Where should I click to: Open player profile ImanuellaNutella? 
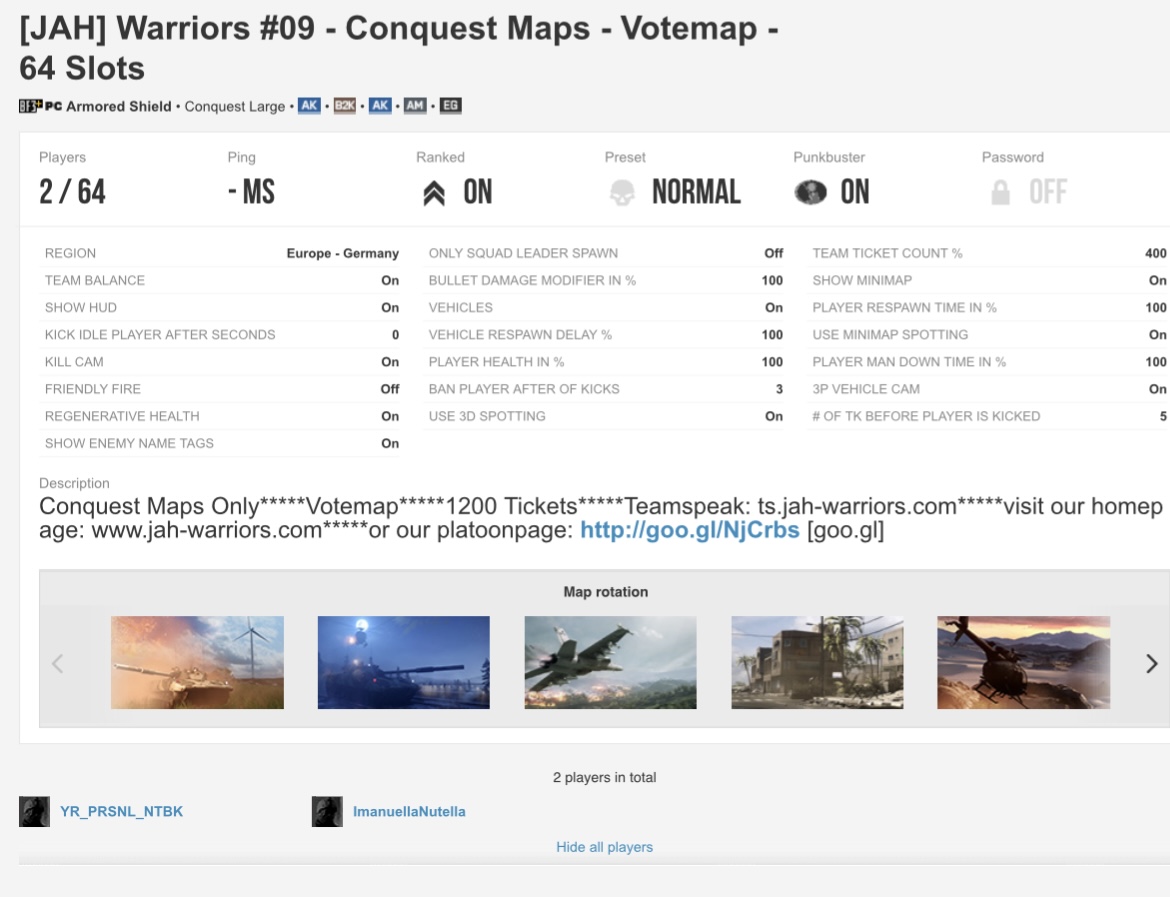409,811
